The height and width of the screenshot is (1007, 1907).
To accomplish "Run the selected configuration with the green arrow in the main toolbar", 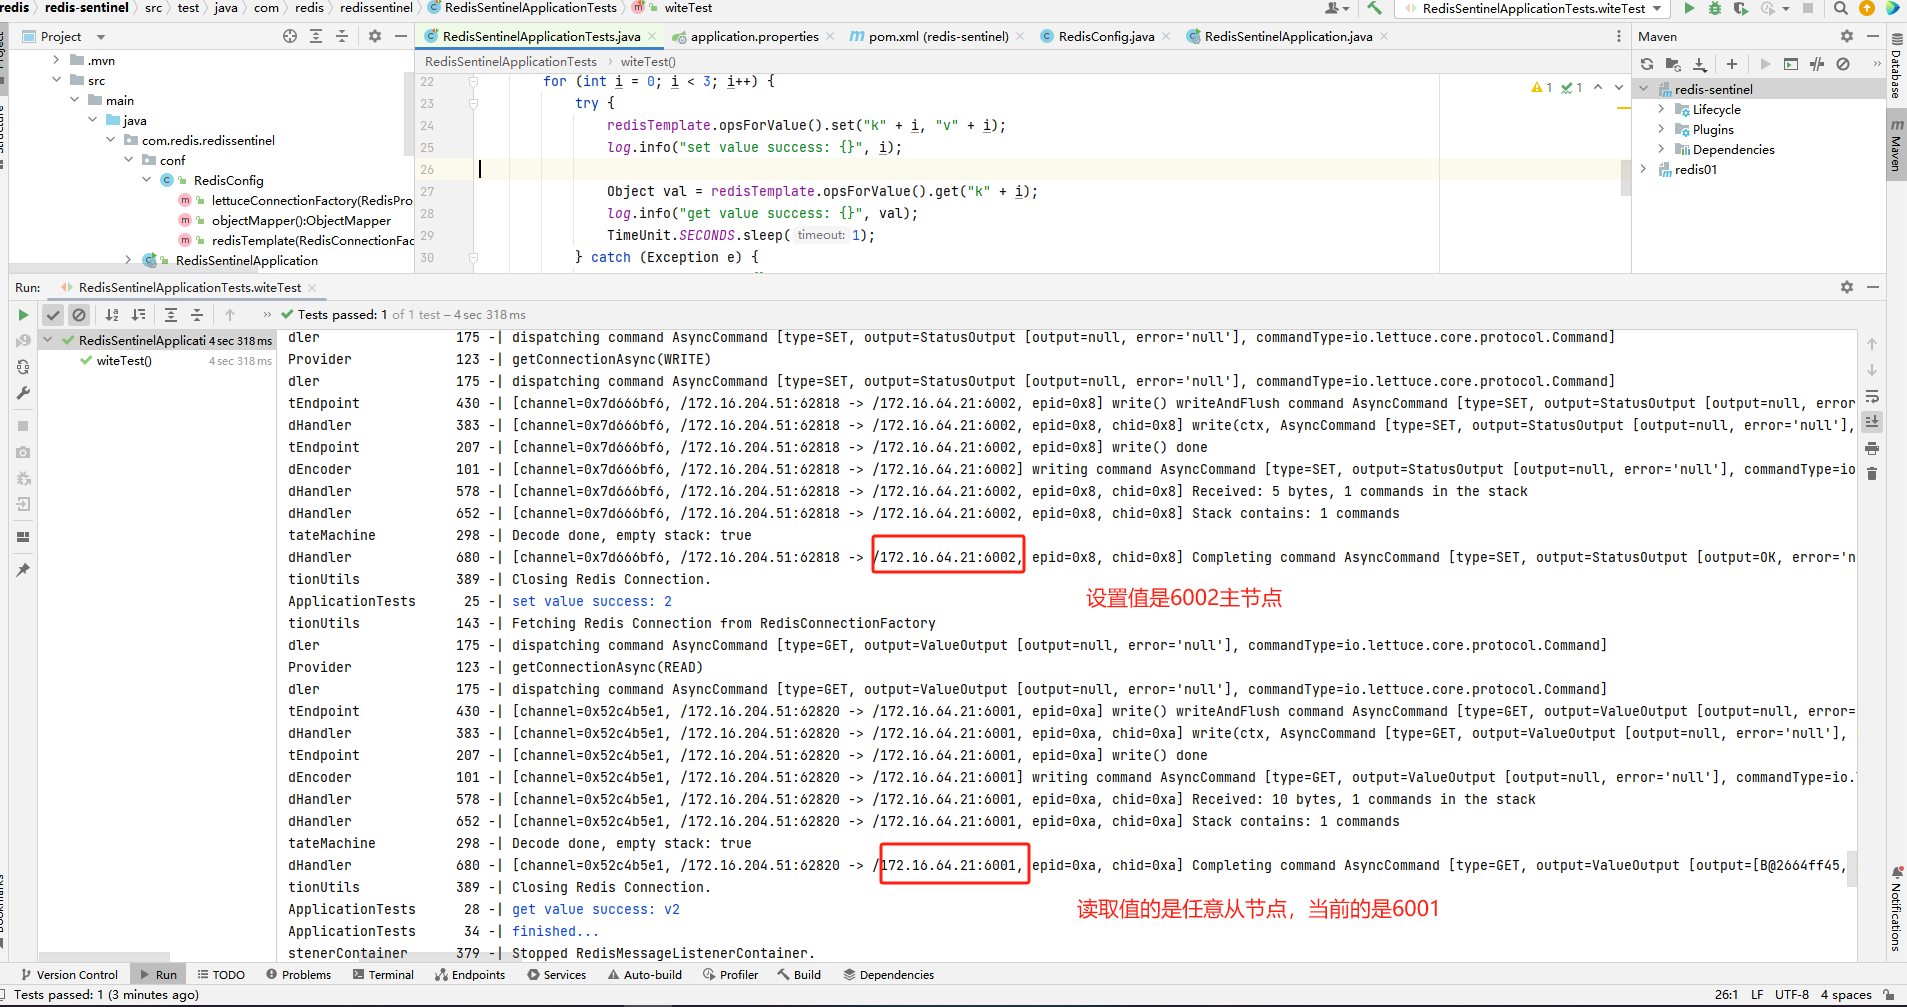I will [1689, 8].
